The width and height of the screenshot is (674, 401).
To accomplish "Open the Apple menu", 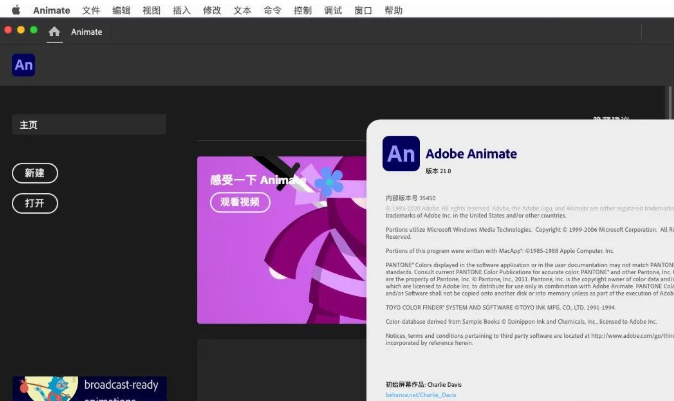I will (x=16, y=10).
